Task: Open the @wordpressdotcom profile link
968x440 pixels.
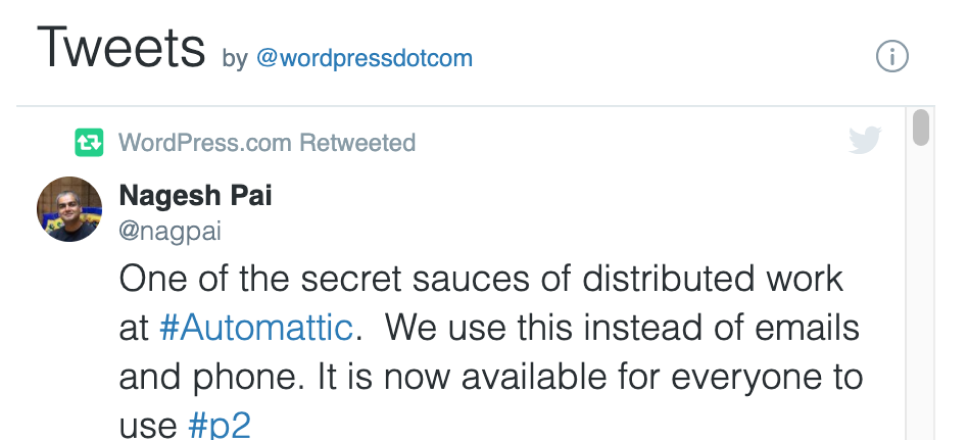Action: tap(364, 58)
